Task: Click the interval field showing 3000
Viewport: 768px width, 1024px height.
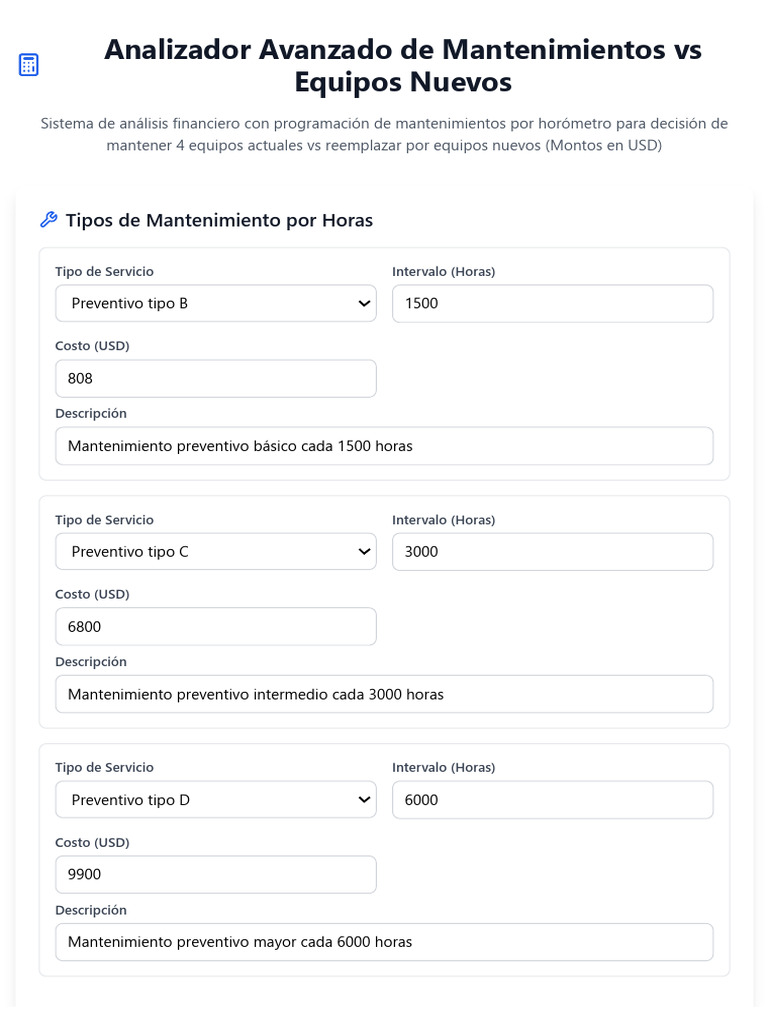Action: coord(552,552)
